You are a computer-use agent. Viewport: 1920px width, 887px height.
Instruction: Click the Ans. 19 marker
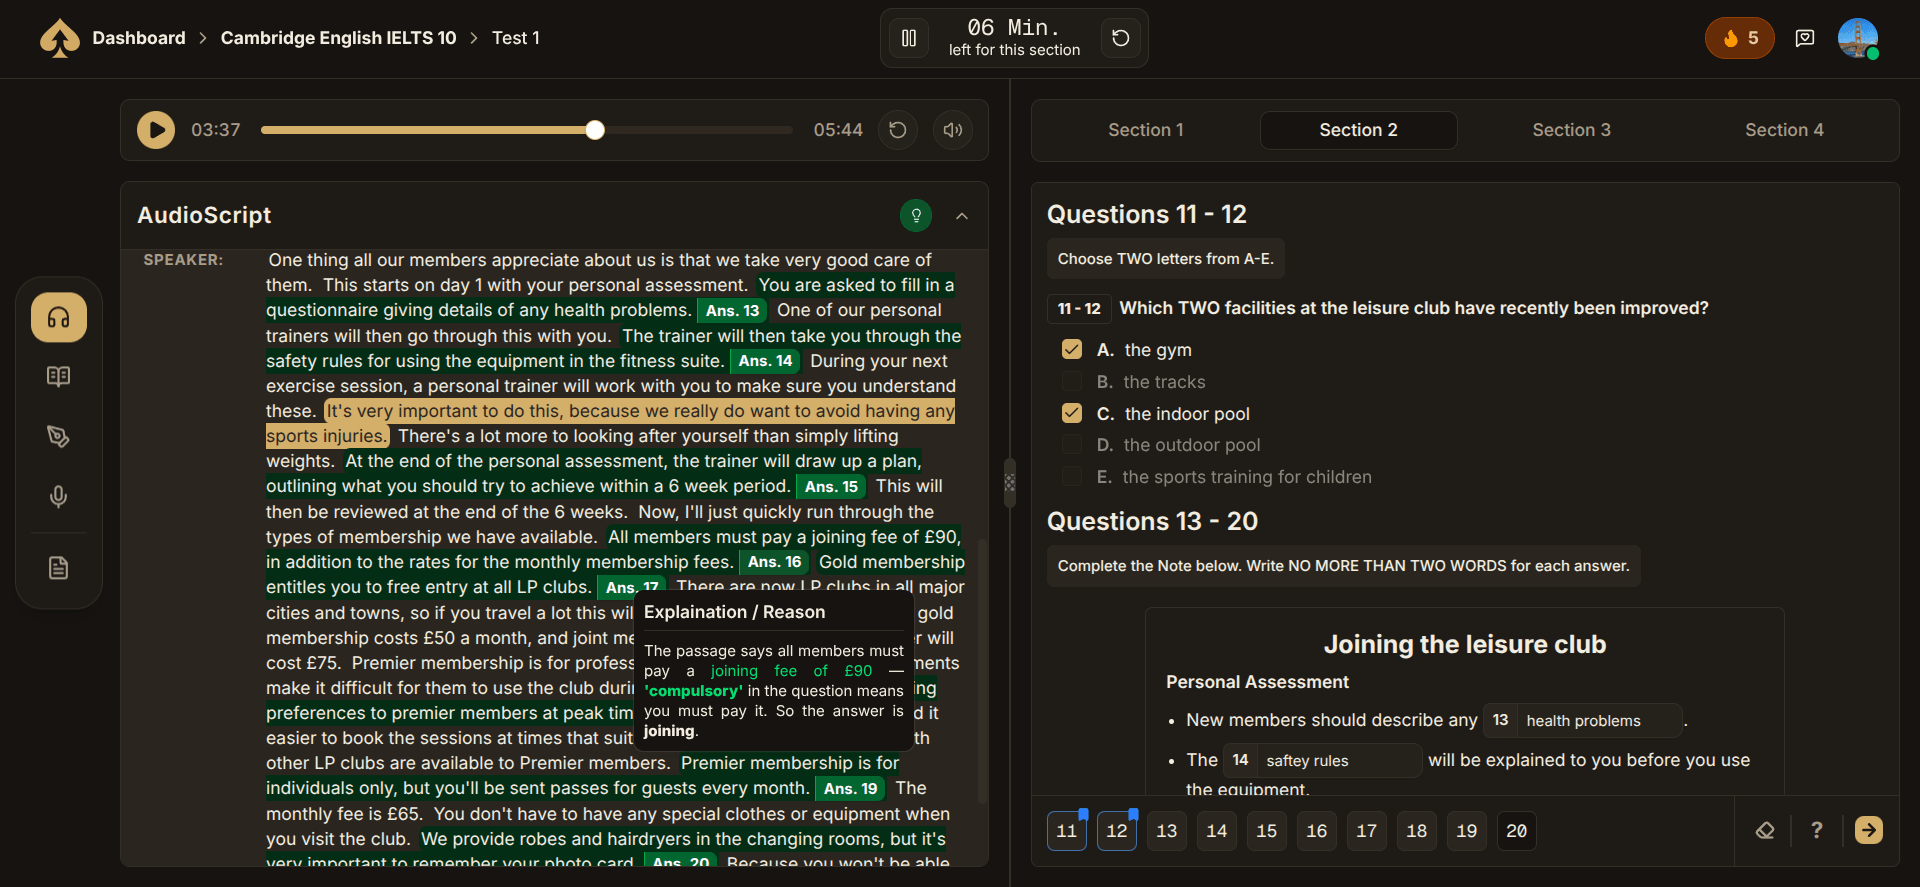pos(851,789)
